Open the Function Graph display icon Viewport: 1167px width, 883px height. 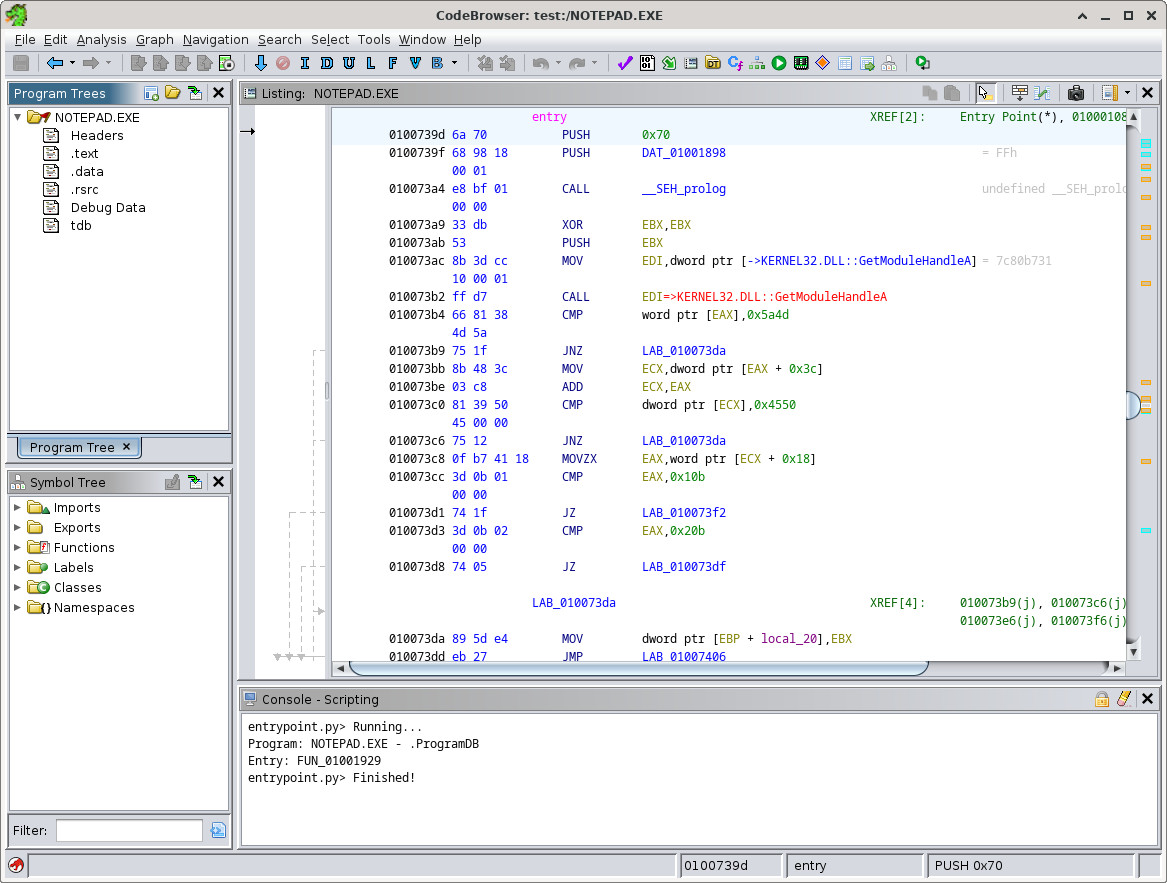pyautogui.click(x=757, y=63)
